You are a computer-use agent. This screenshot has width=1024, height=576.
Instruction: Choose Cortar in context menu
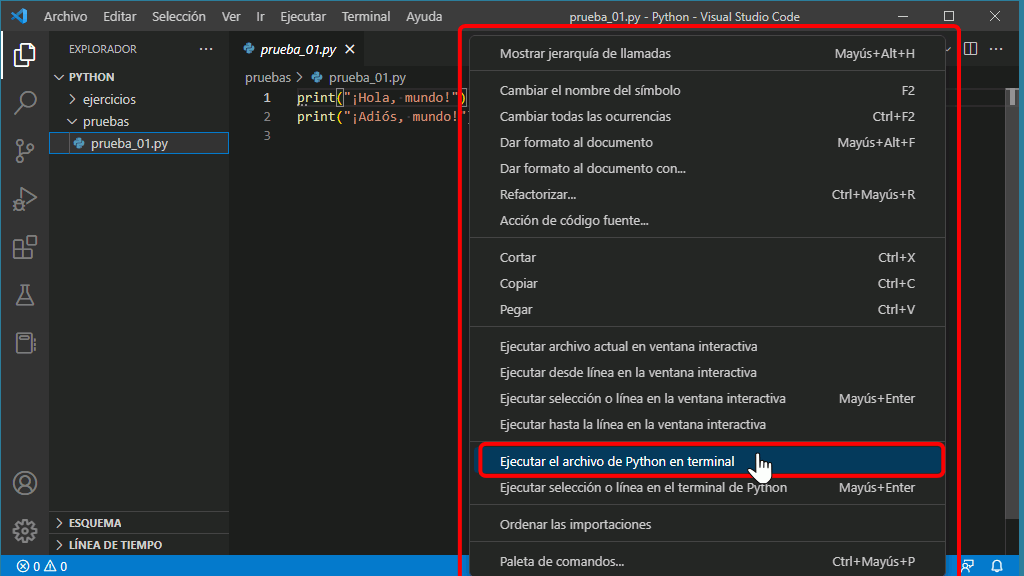(x=707, y=257)
